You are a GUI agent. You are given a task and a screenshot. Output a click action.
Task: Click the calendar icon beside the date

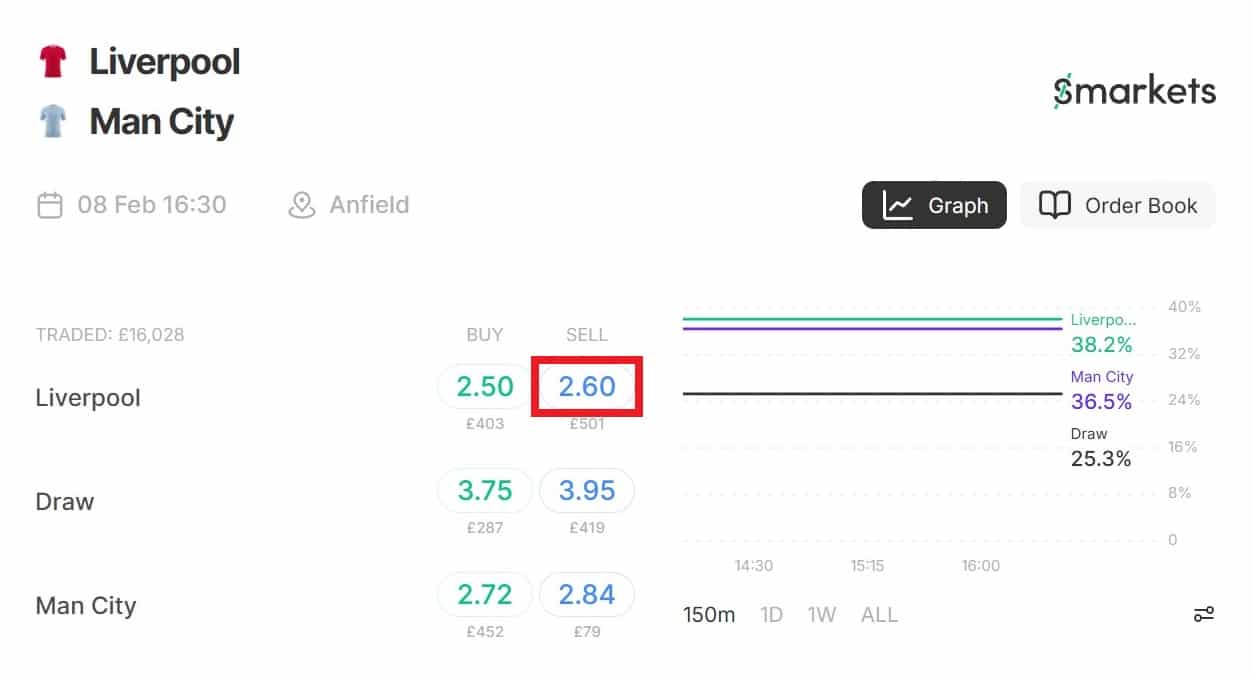click(49, 205)
